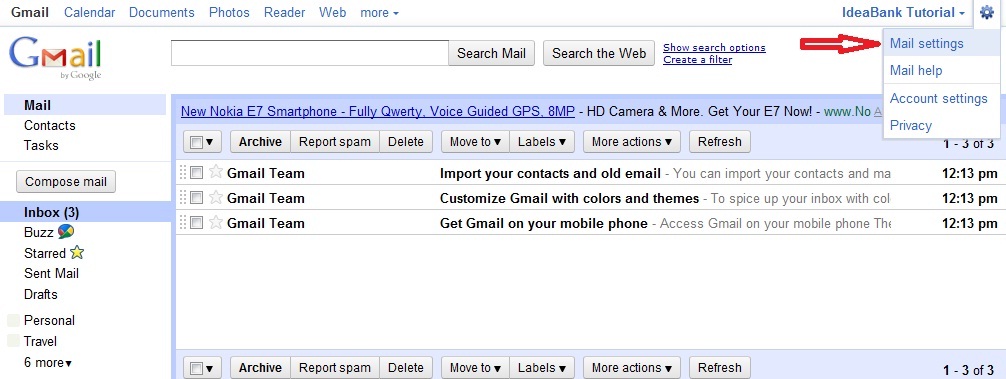
Task: Open the settings gear icon
Action: (986, 12)
